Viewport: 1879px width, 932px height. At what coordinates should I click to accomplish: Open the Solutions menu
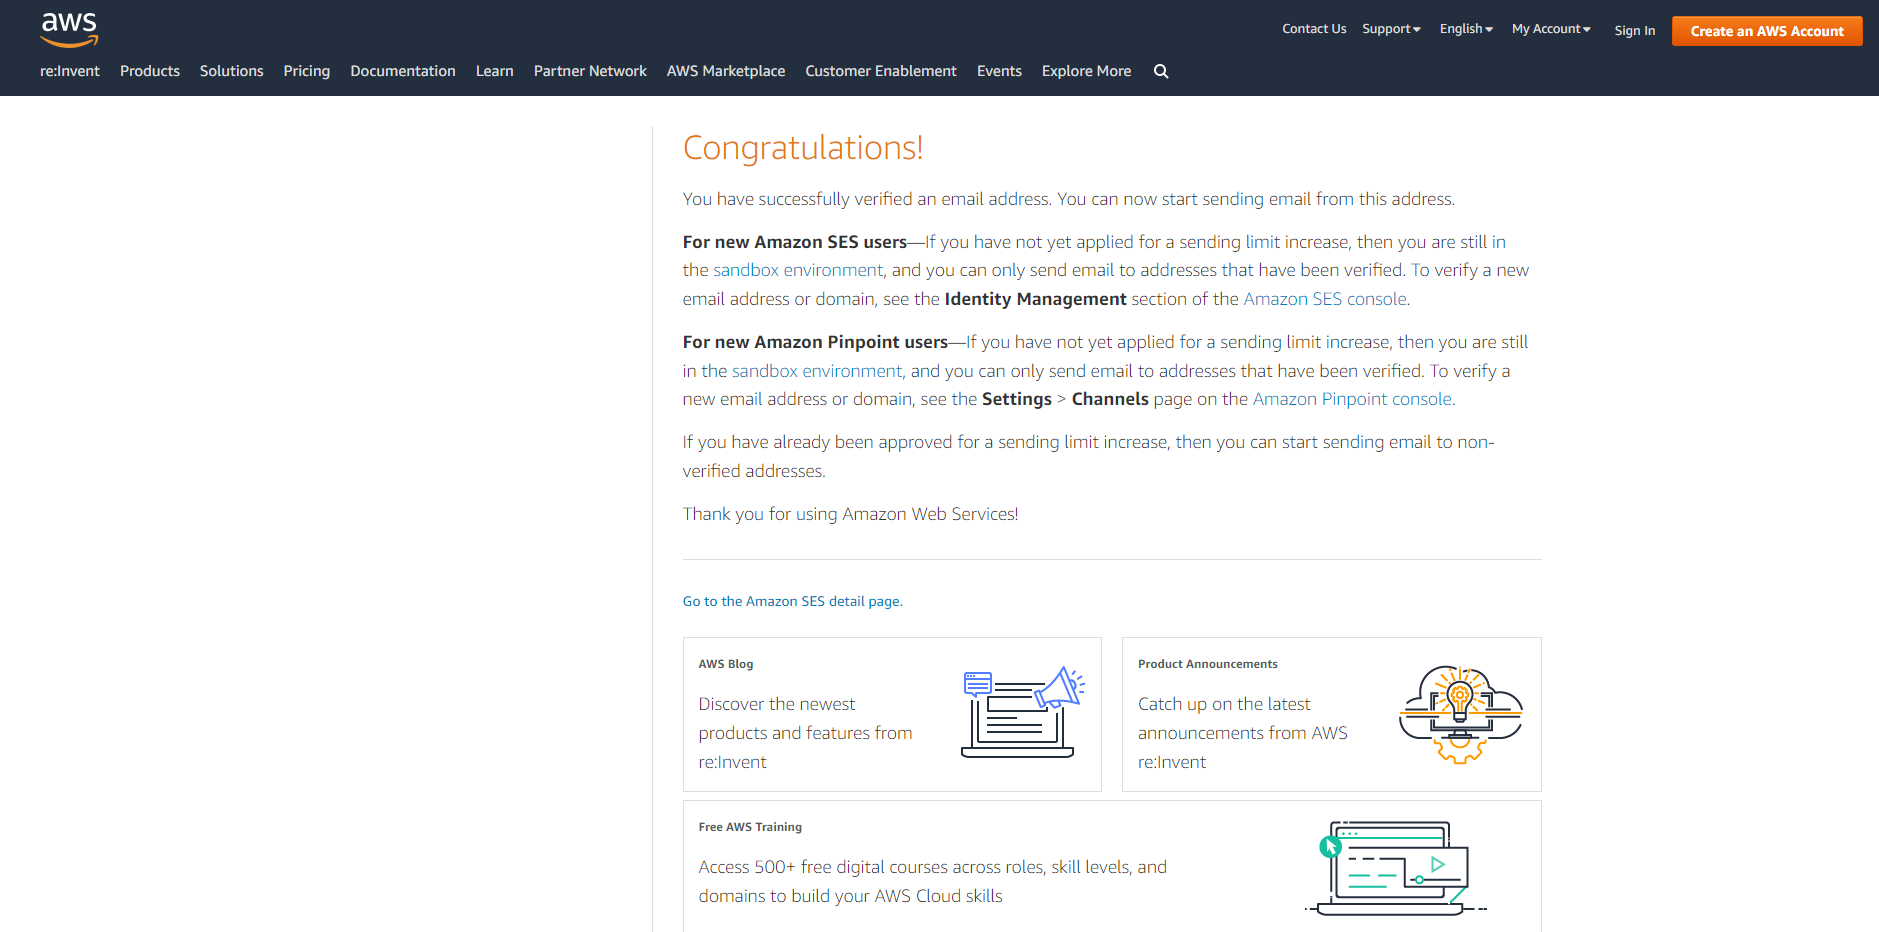click(232, 71)
